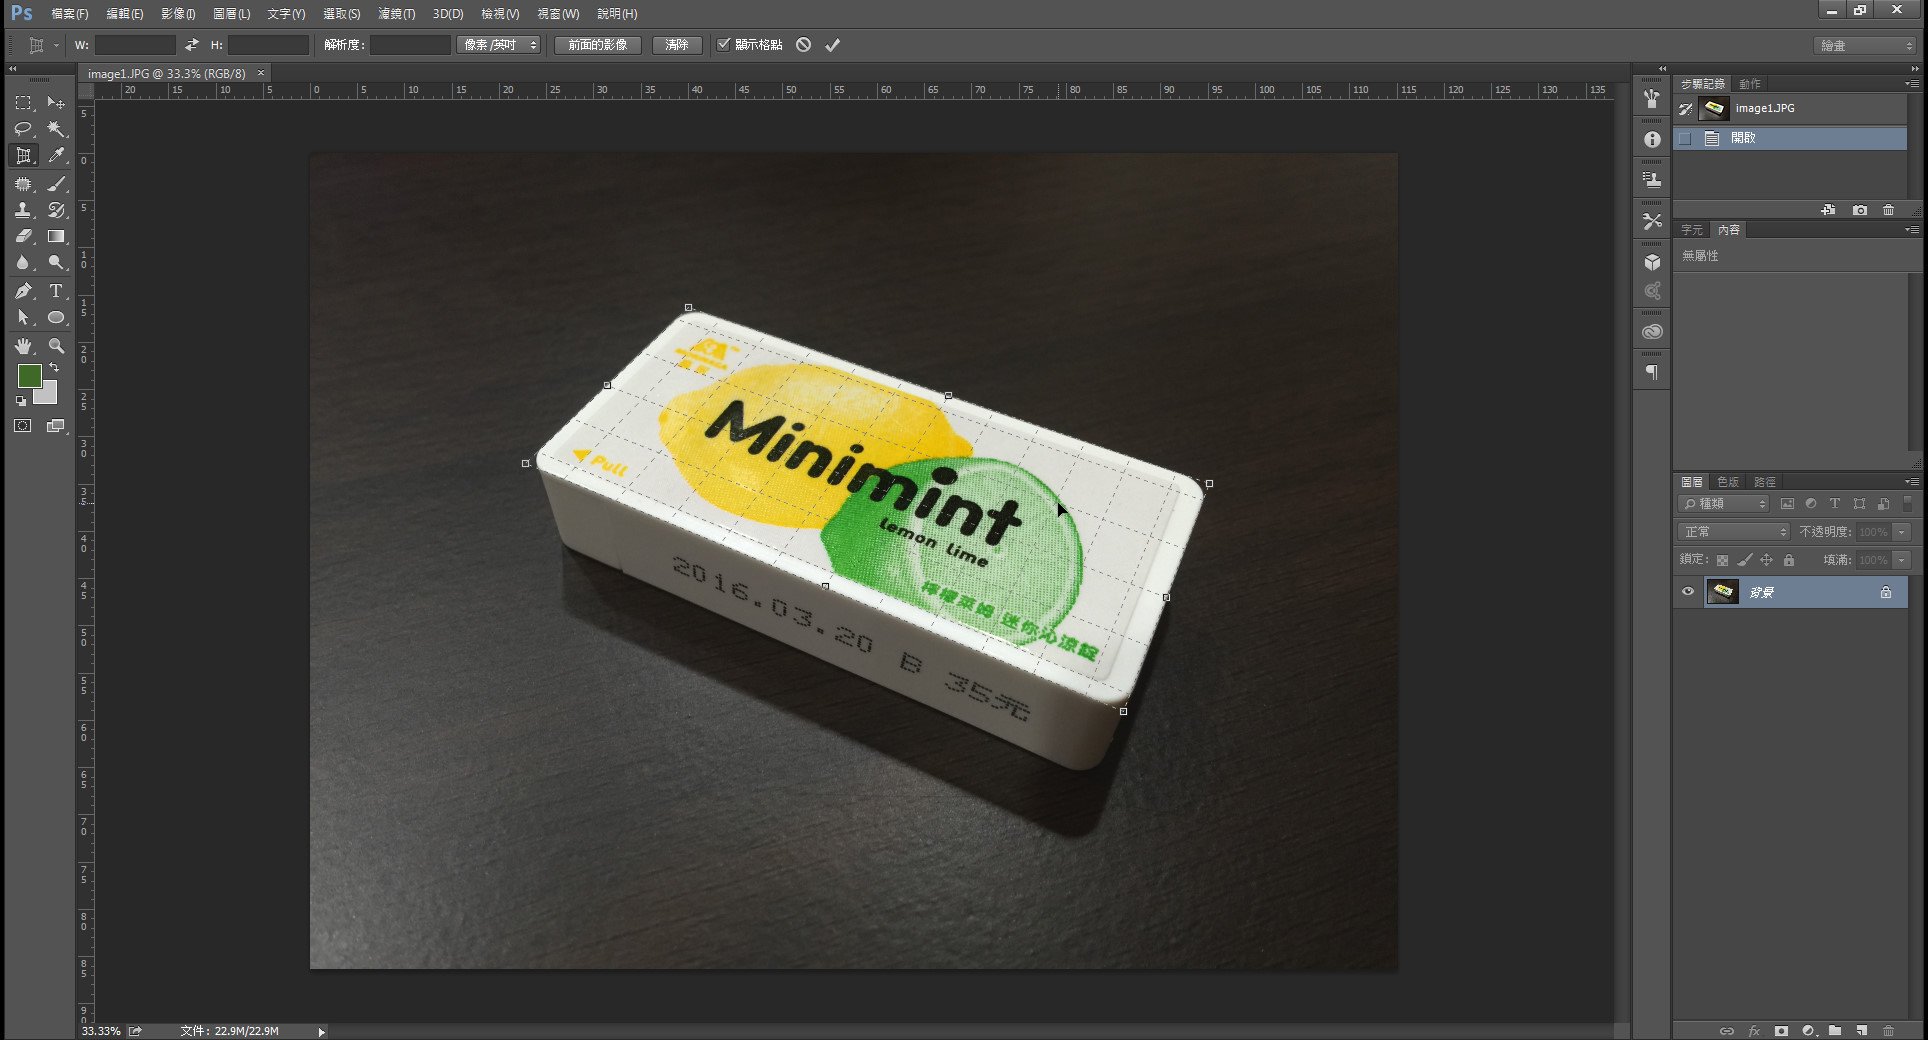Toggle Quick Mask mode
This screenshot has height=1040, width=1928.
23,426
